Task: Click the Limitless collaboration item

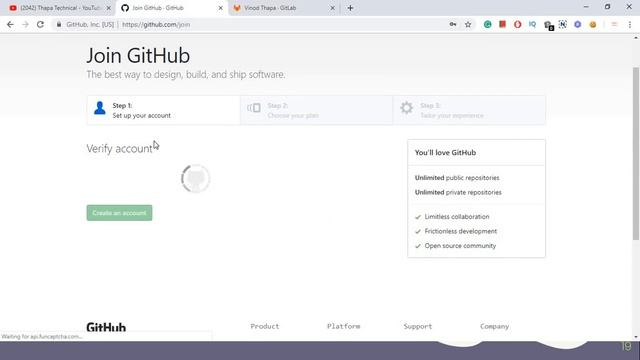Action: click(457, 217)
